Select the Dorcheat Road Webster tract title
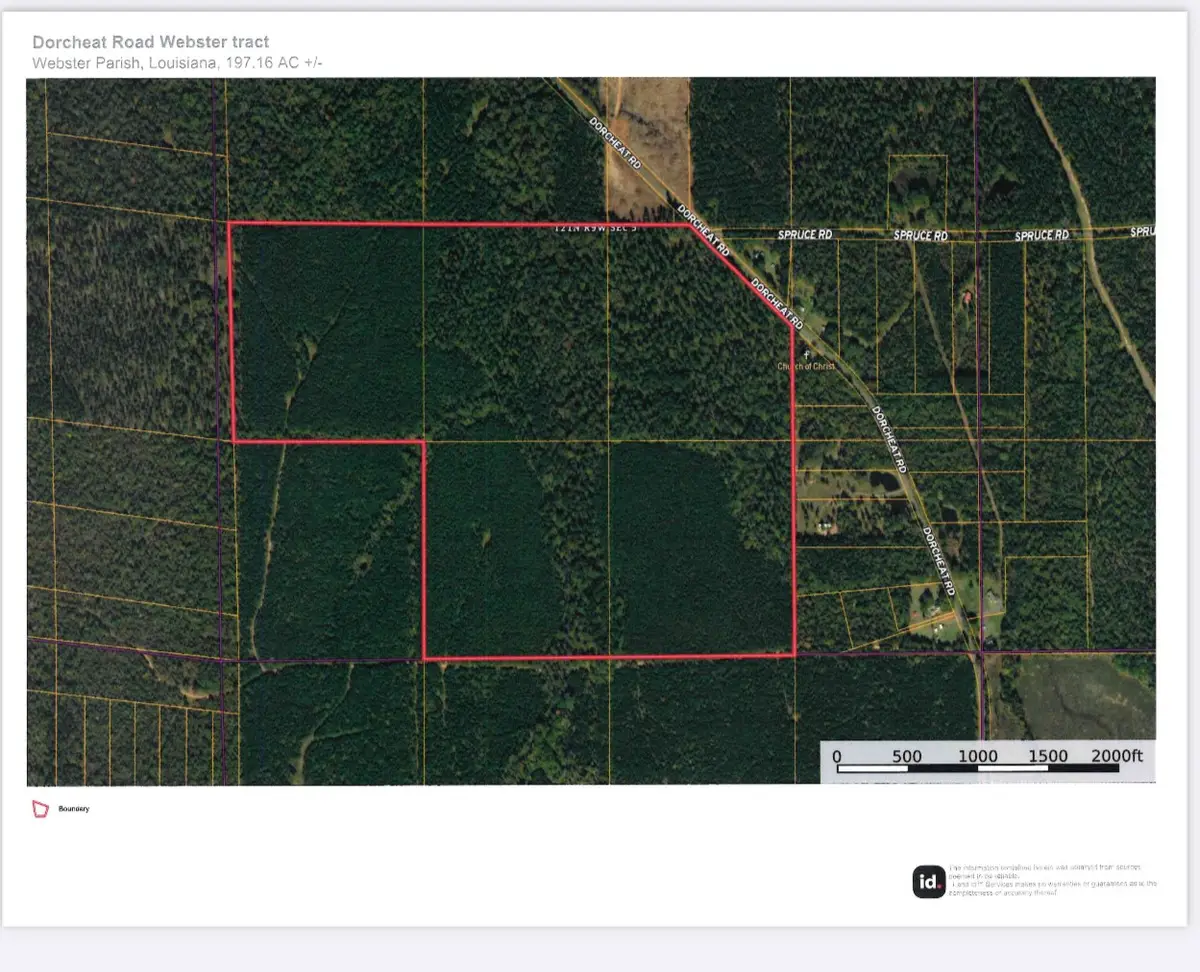The width and height of the screenshot is (1200, 972). click(148, 42)
